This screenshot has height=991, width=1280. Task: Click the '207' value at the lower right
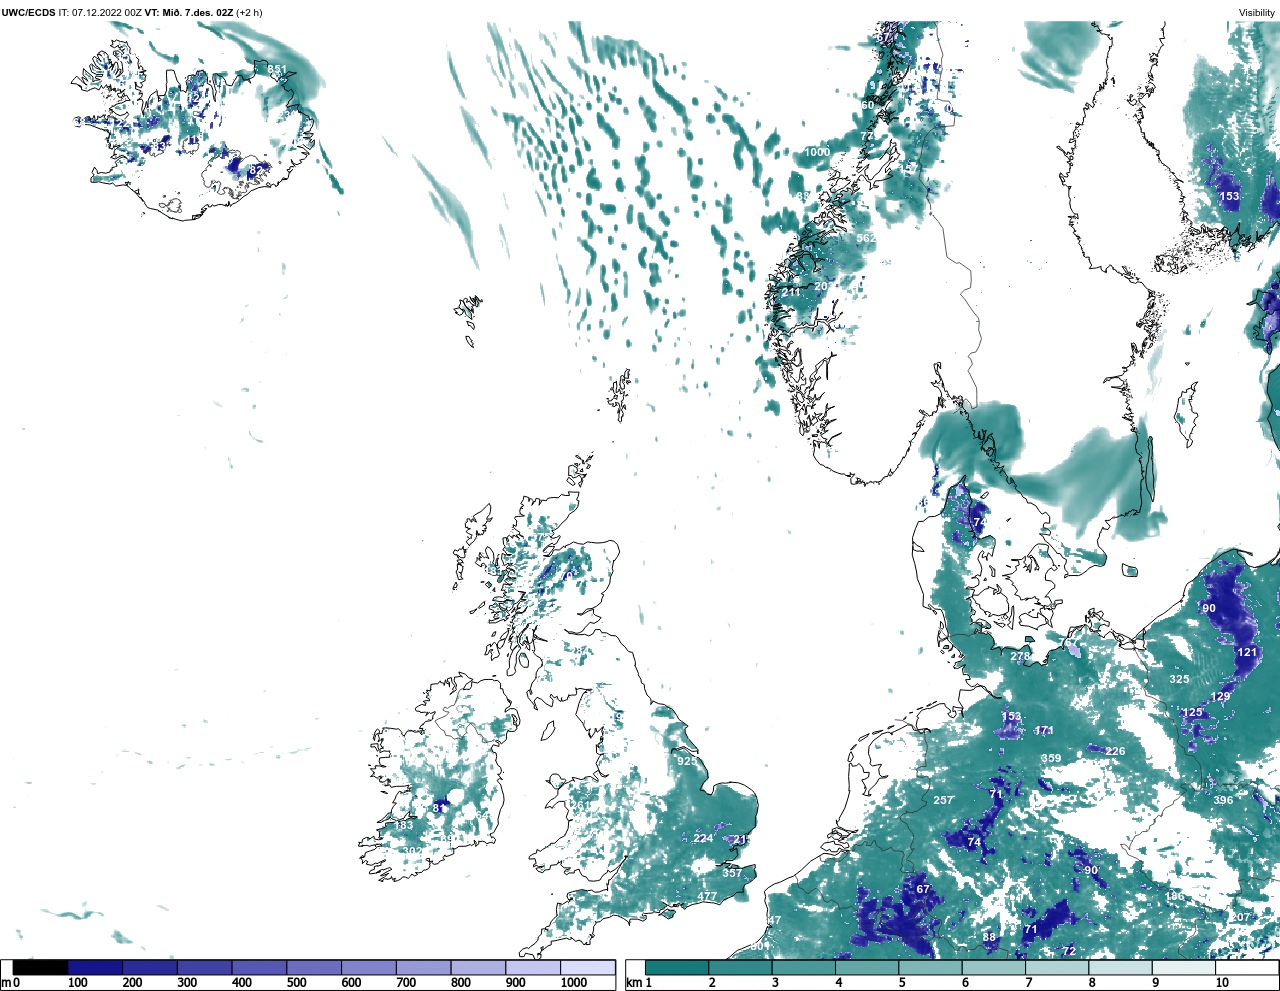click(x=1240, y=918)
